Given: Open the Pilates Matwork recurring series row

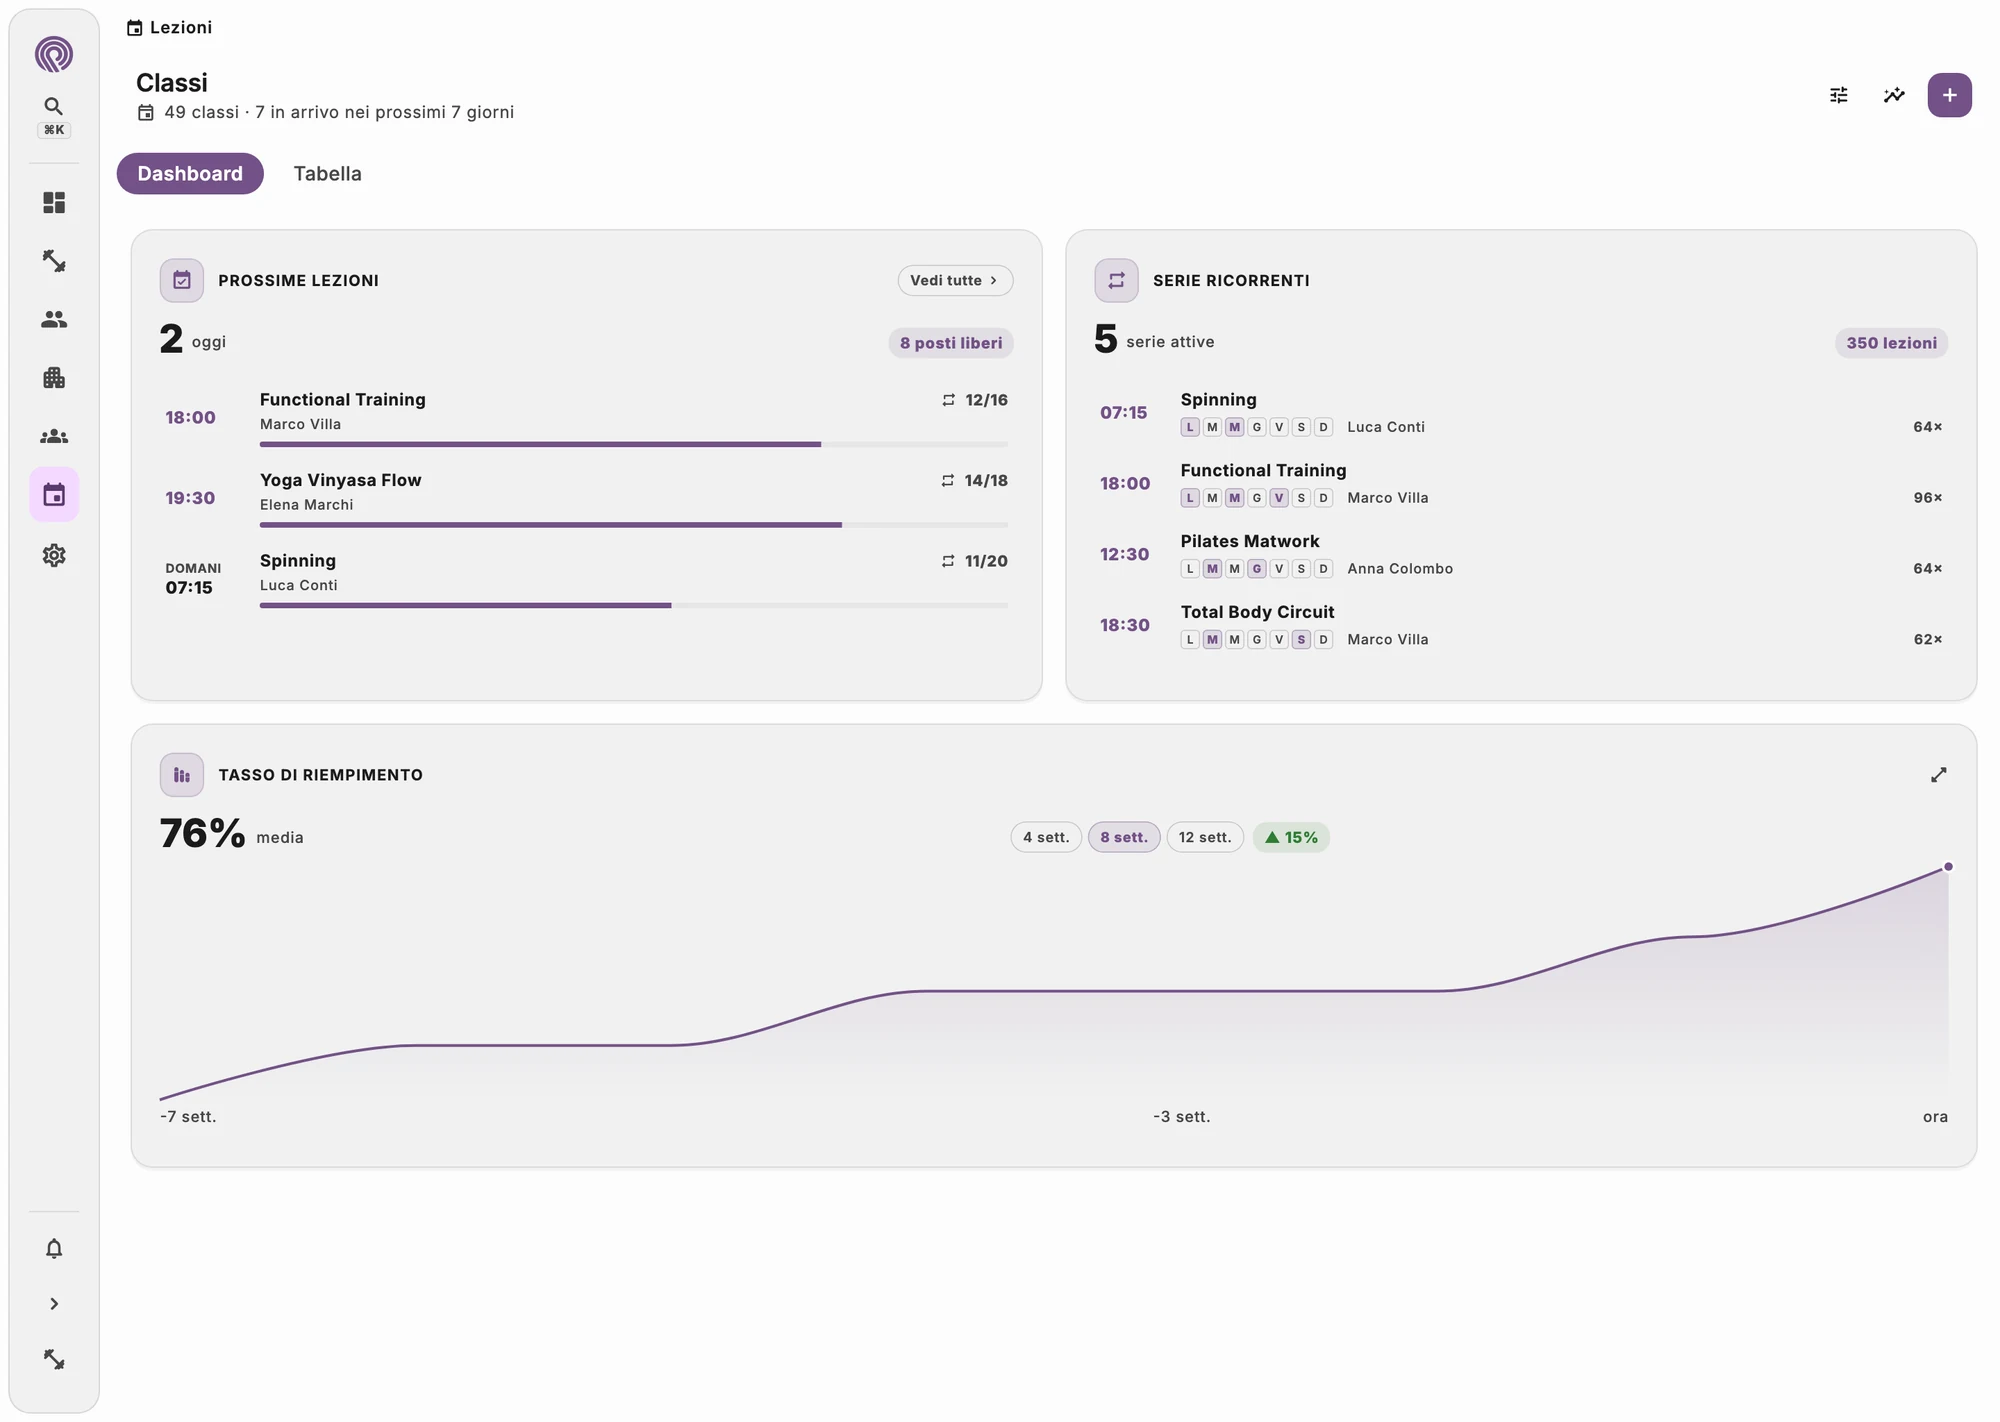Looking at the screenshot, I should point(1521,554).
